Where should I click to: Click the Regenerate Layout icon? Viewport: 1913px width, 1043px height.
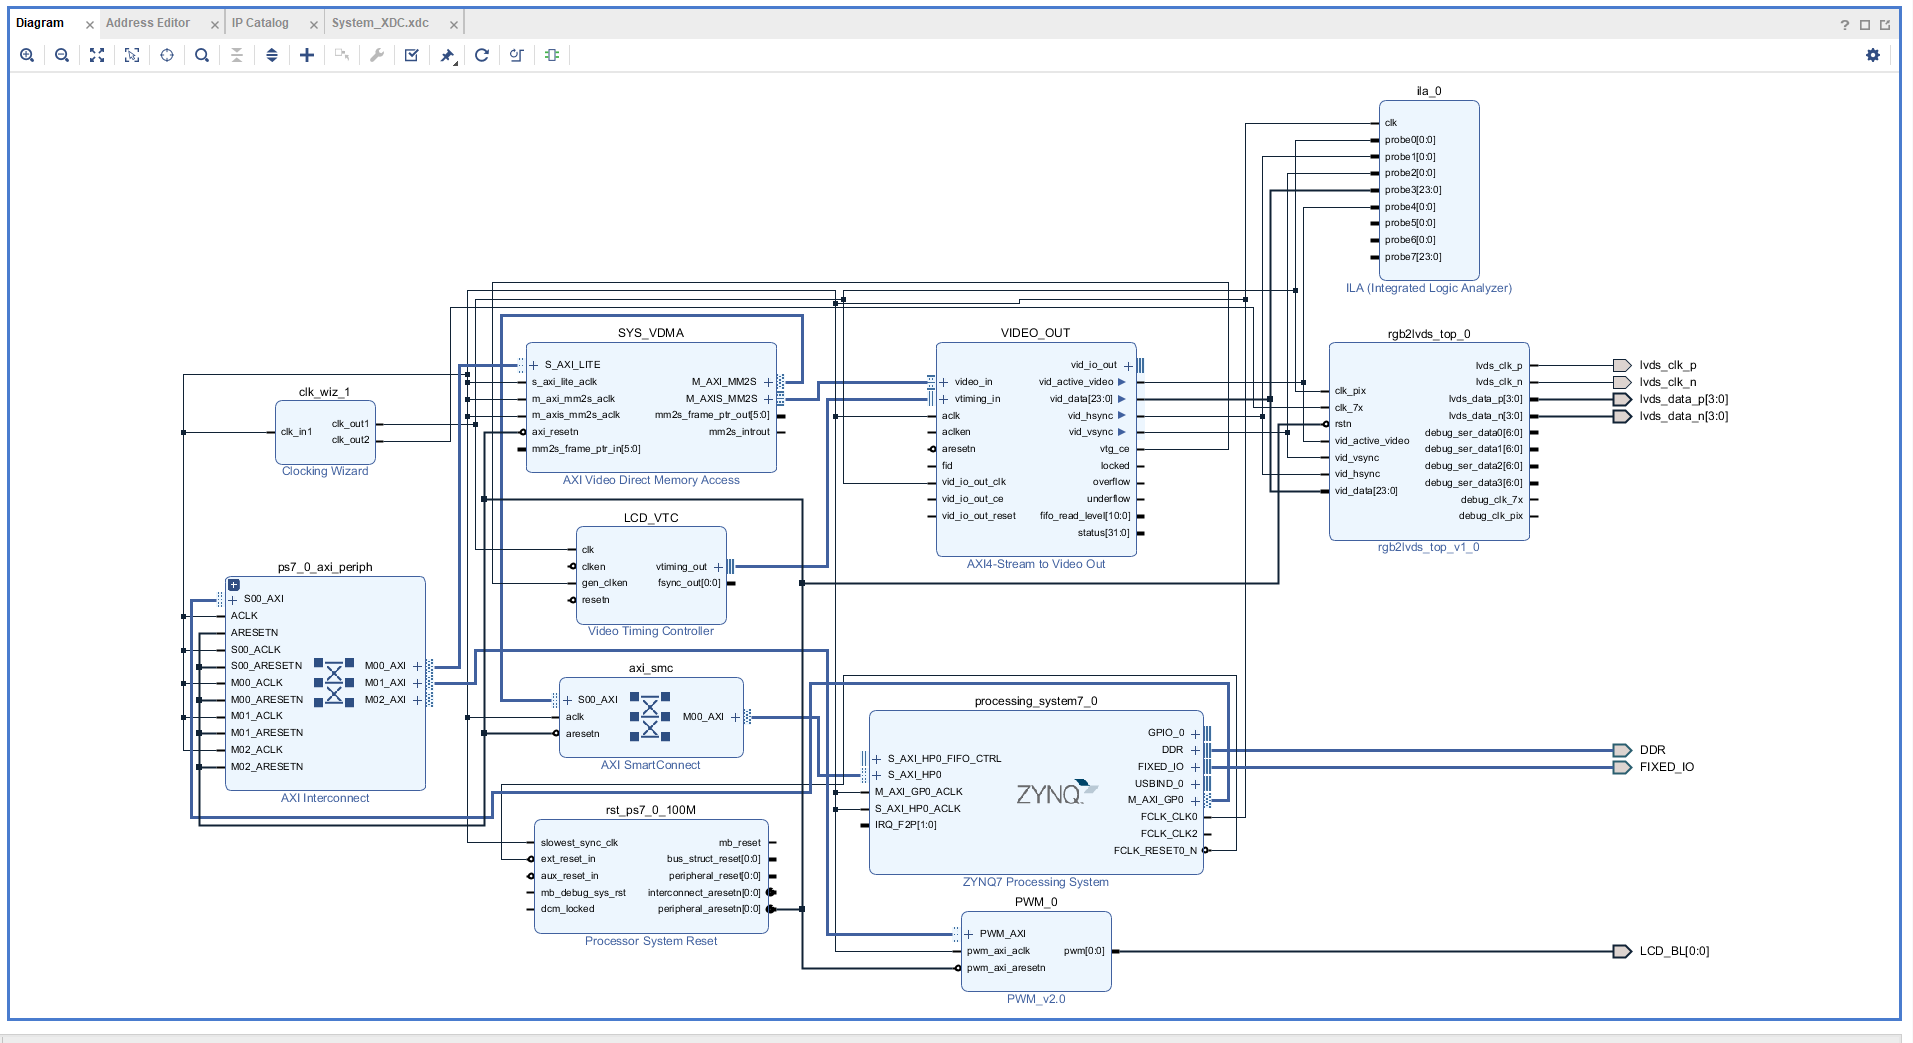point(482,55)
